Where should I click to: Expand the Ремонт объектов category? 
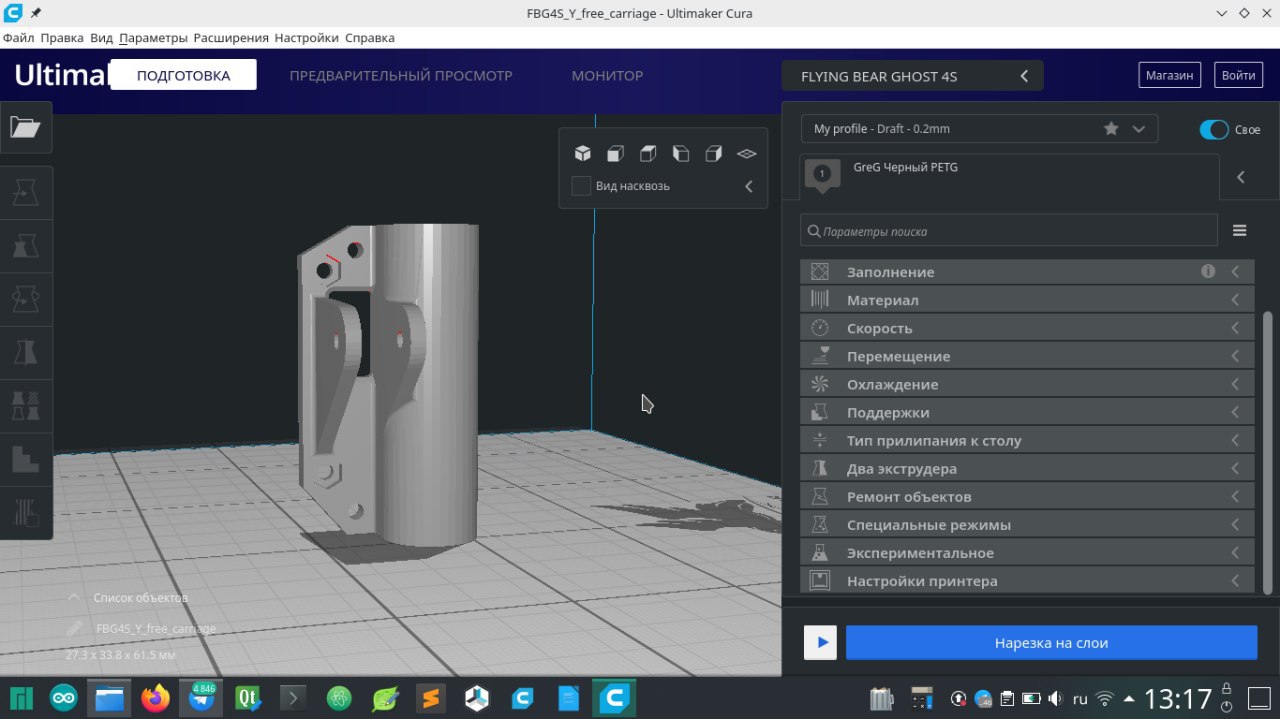1027,496
